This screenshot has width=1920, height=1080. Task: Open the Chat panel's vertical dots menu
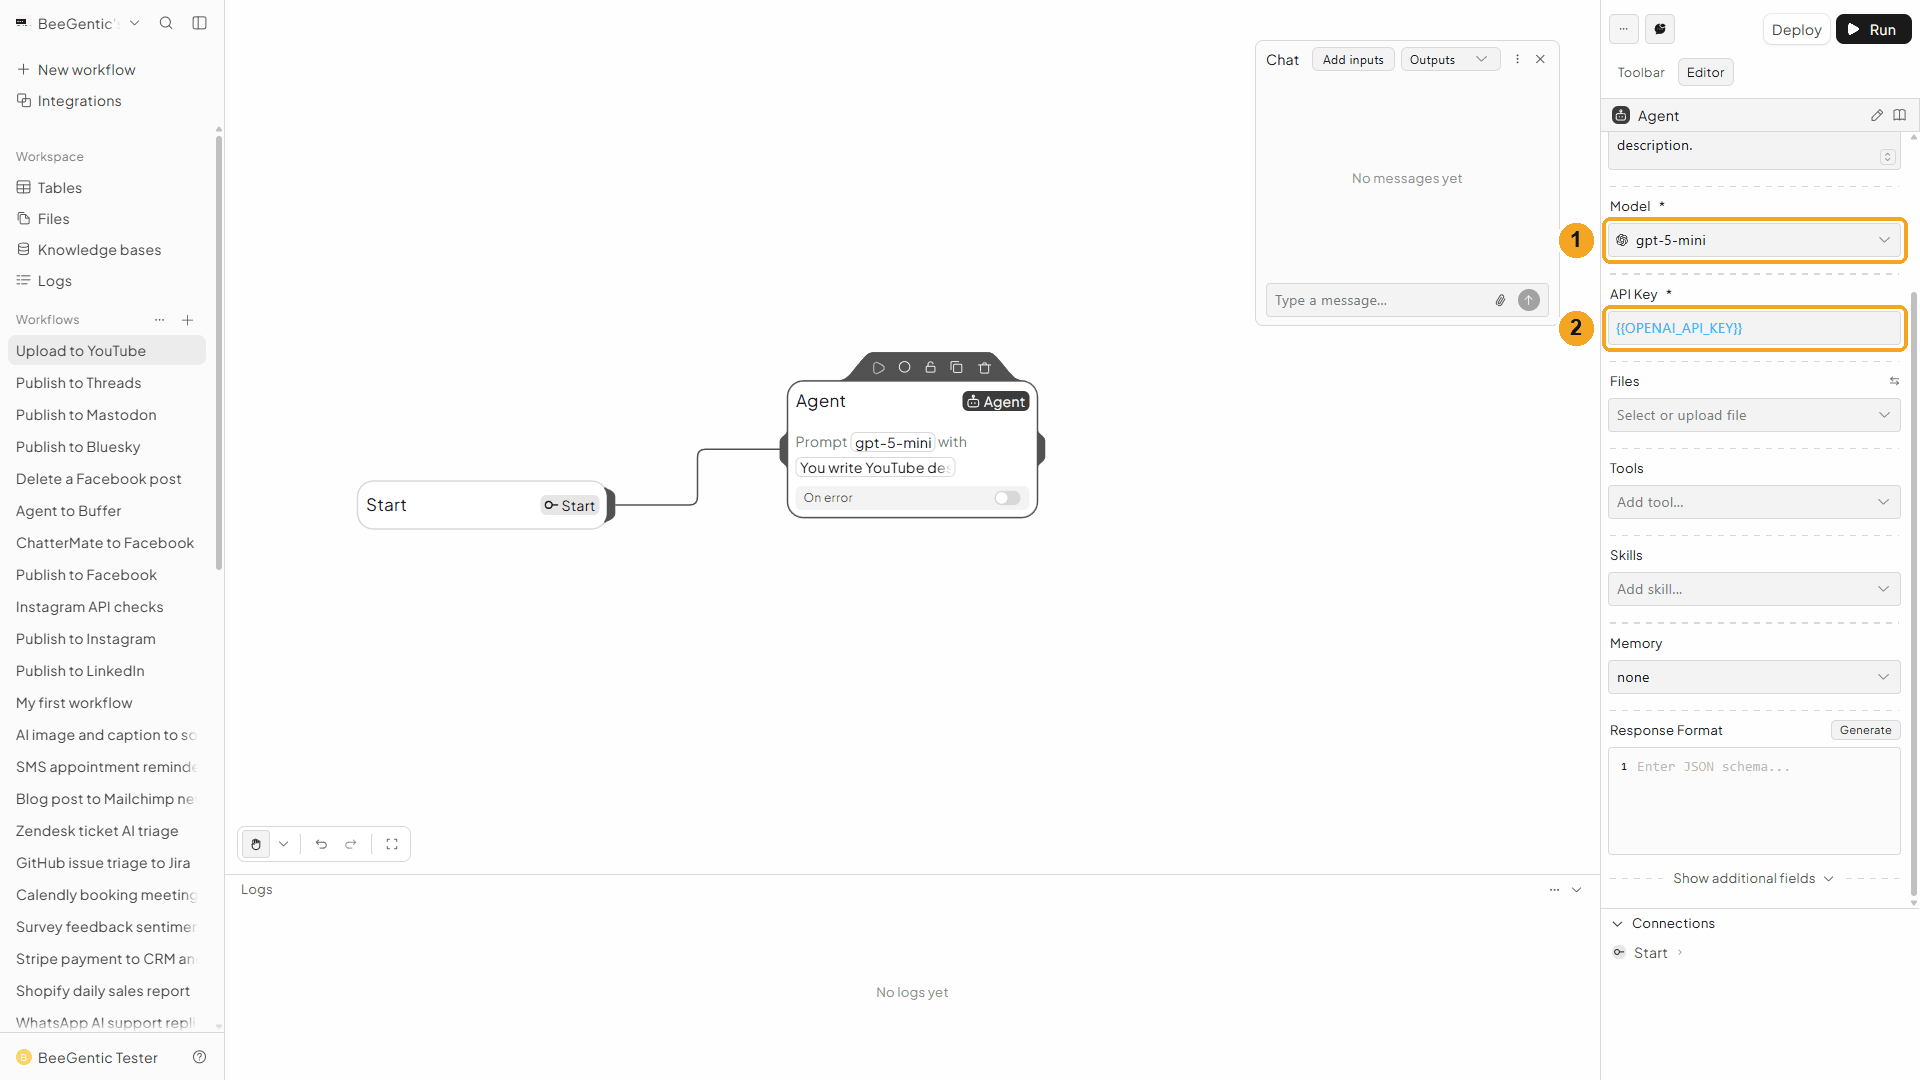point(1517,59)
